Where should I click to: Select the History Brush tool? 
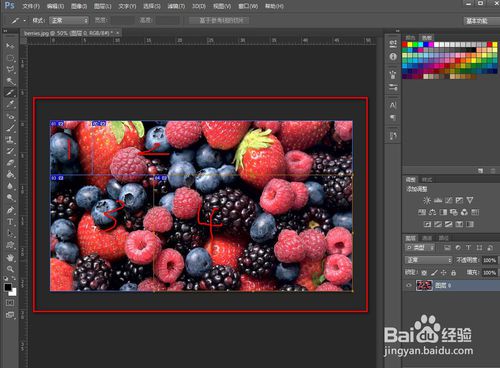pyautogui.click(x=10, y=151)
